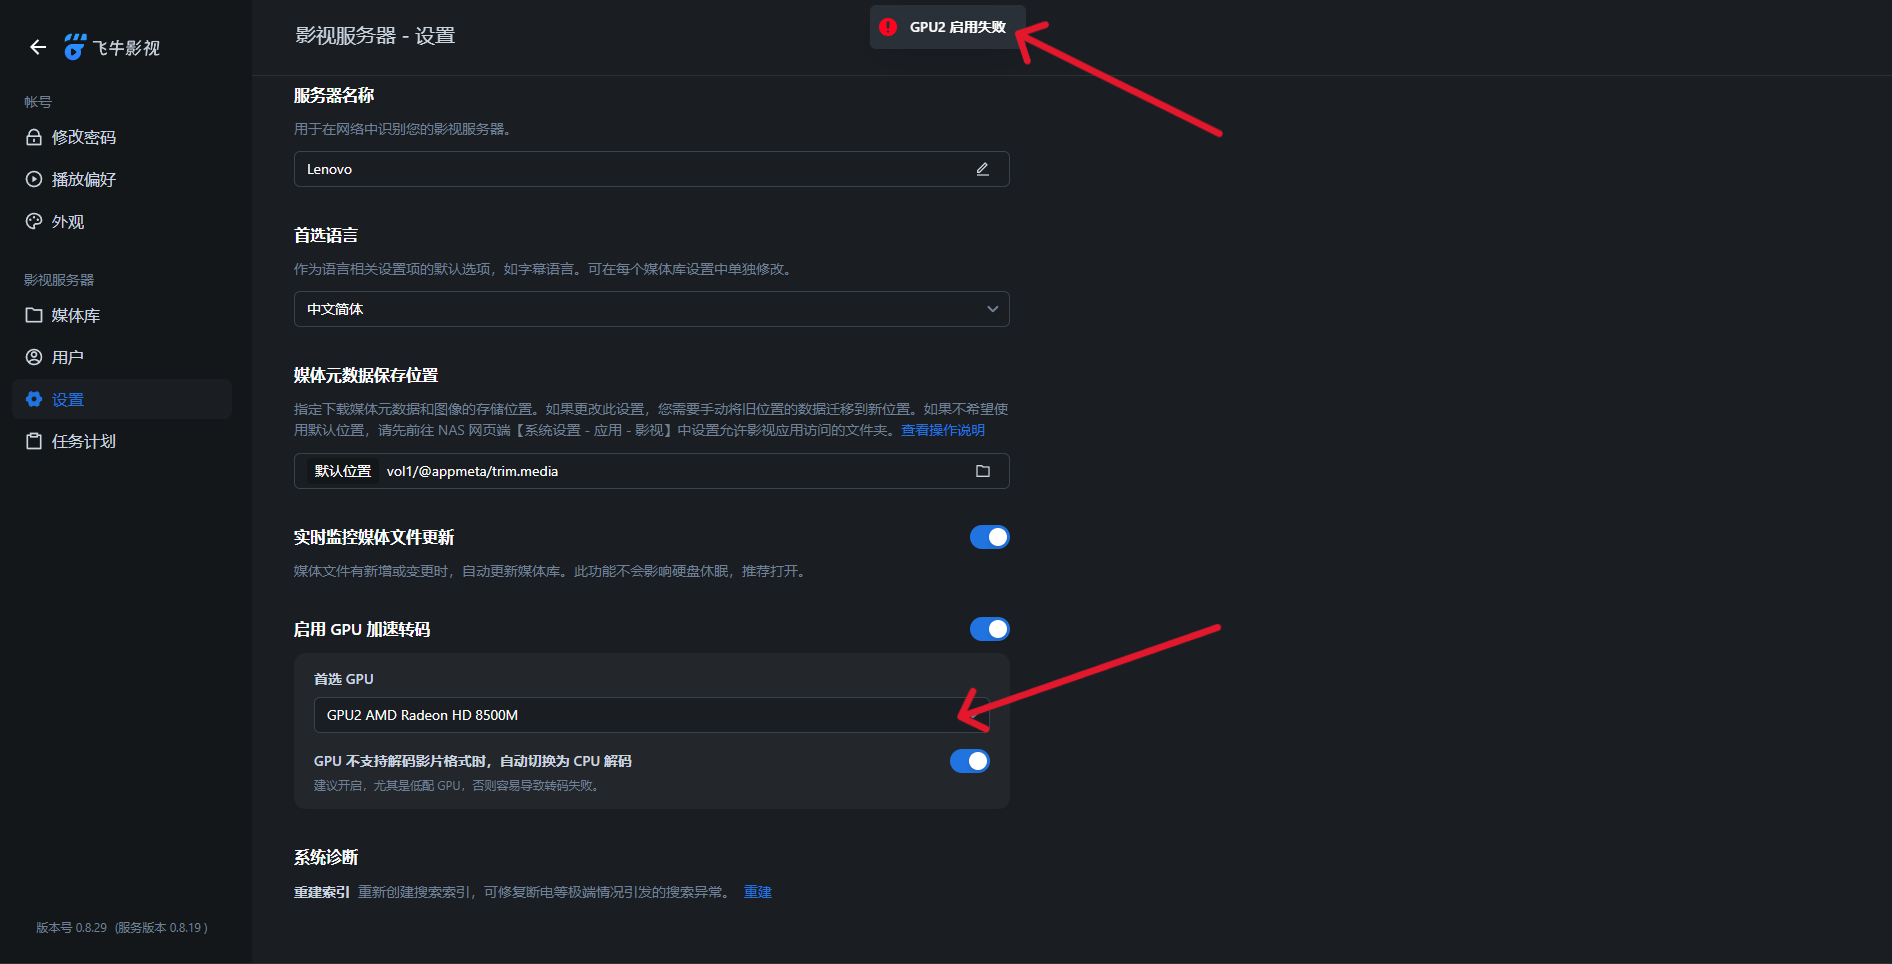Click the 飞牛影视 title text
The height and width of the screenshot is (964, 1892).
click(126, 48)
